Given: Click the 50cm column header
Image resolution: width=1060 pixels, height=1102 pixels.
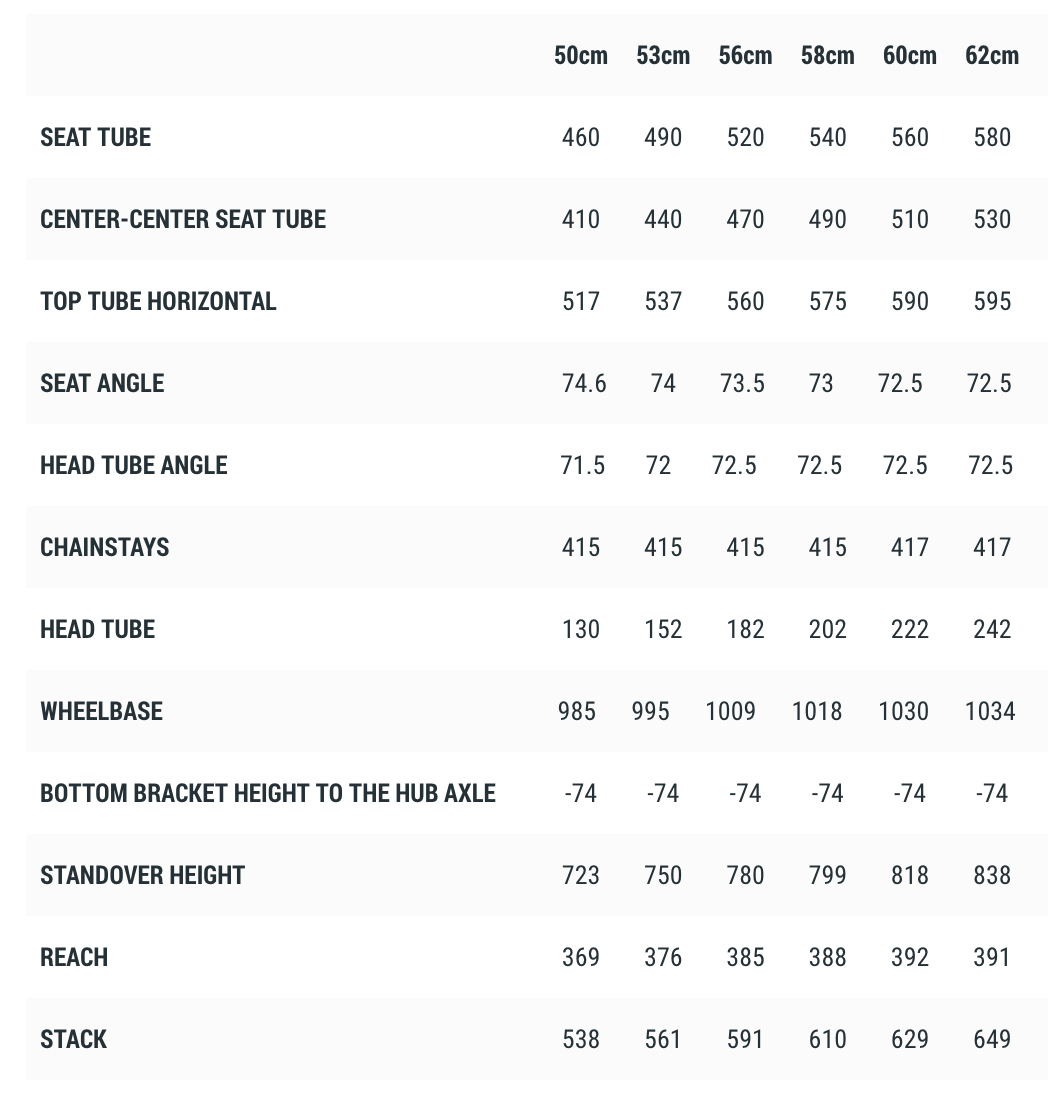Looking at the screenshot, I should 581,55.
